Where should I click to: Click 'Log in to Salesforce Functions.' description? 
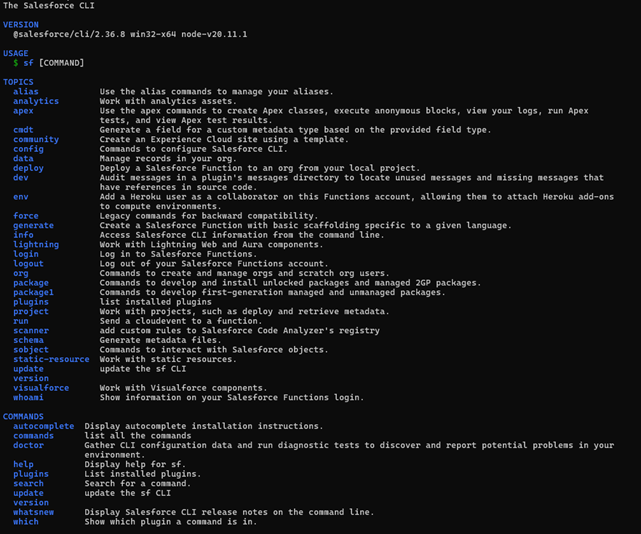[178, 254]
